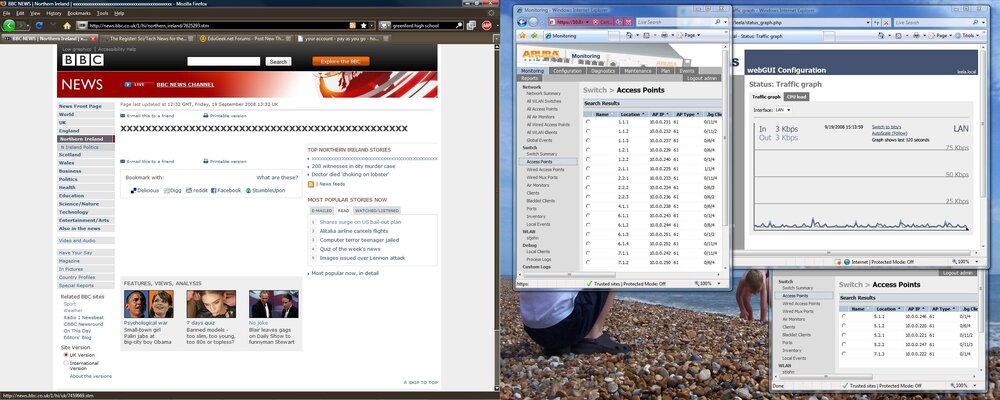Bookmark page with star icon in Firefox

364,26
